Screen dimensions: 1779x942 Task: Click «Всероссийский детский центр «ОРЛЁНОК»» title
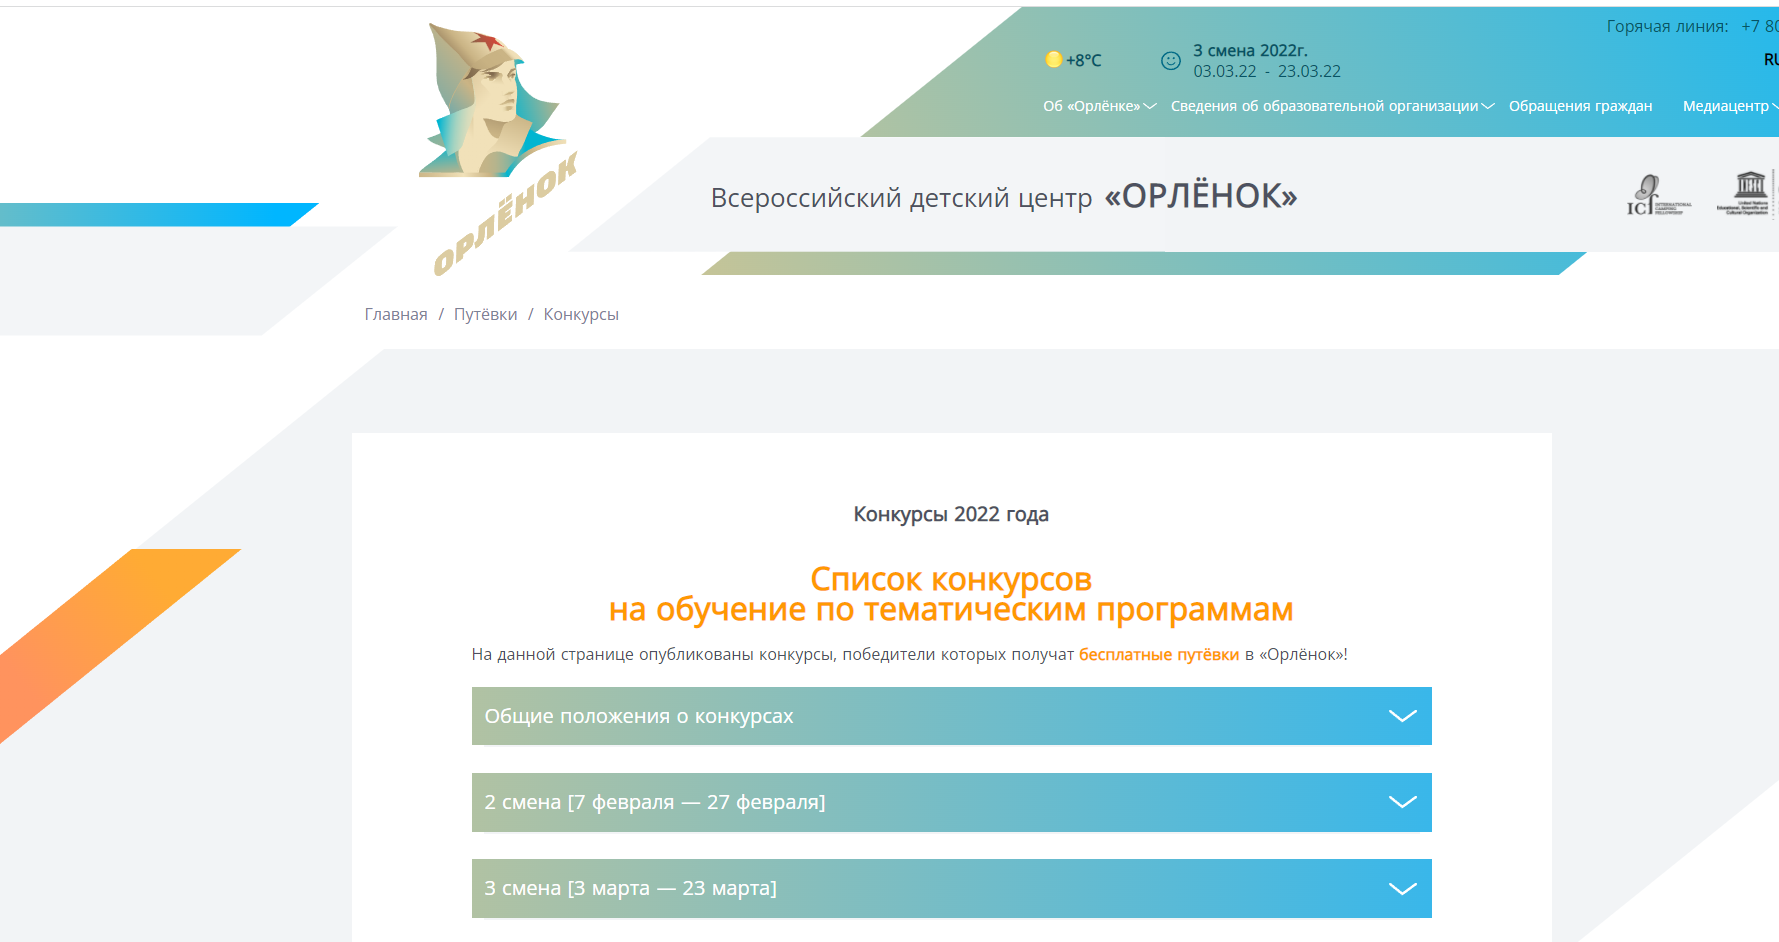click(x=1004, y=196)
